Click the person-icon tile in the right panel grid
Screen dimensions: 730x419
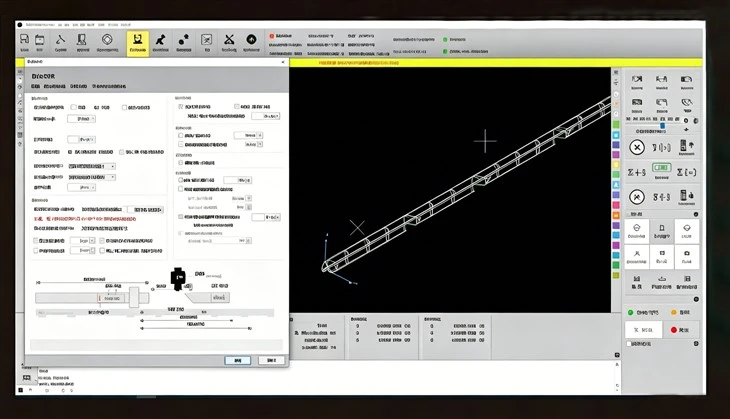click(637, 256)
